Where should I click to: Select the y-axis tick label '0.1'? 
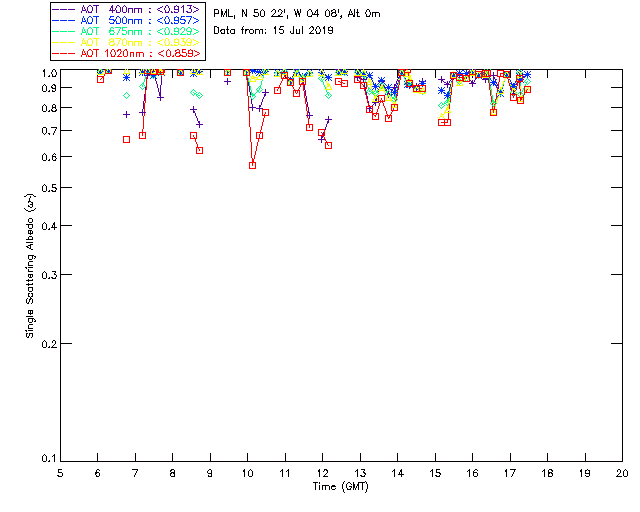49,459
